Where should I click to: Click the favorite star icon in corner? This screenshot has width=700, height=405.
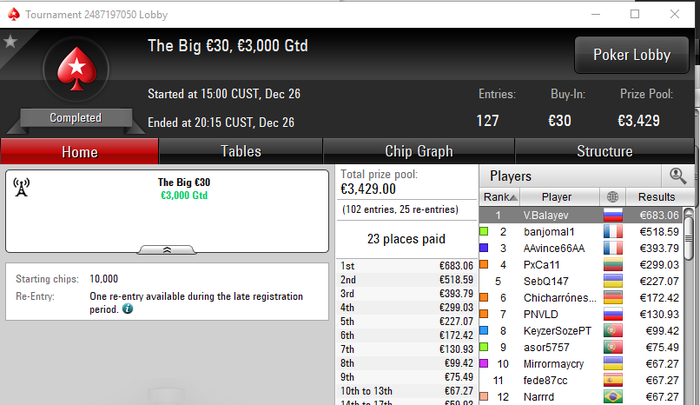[x=10, y=42]
